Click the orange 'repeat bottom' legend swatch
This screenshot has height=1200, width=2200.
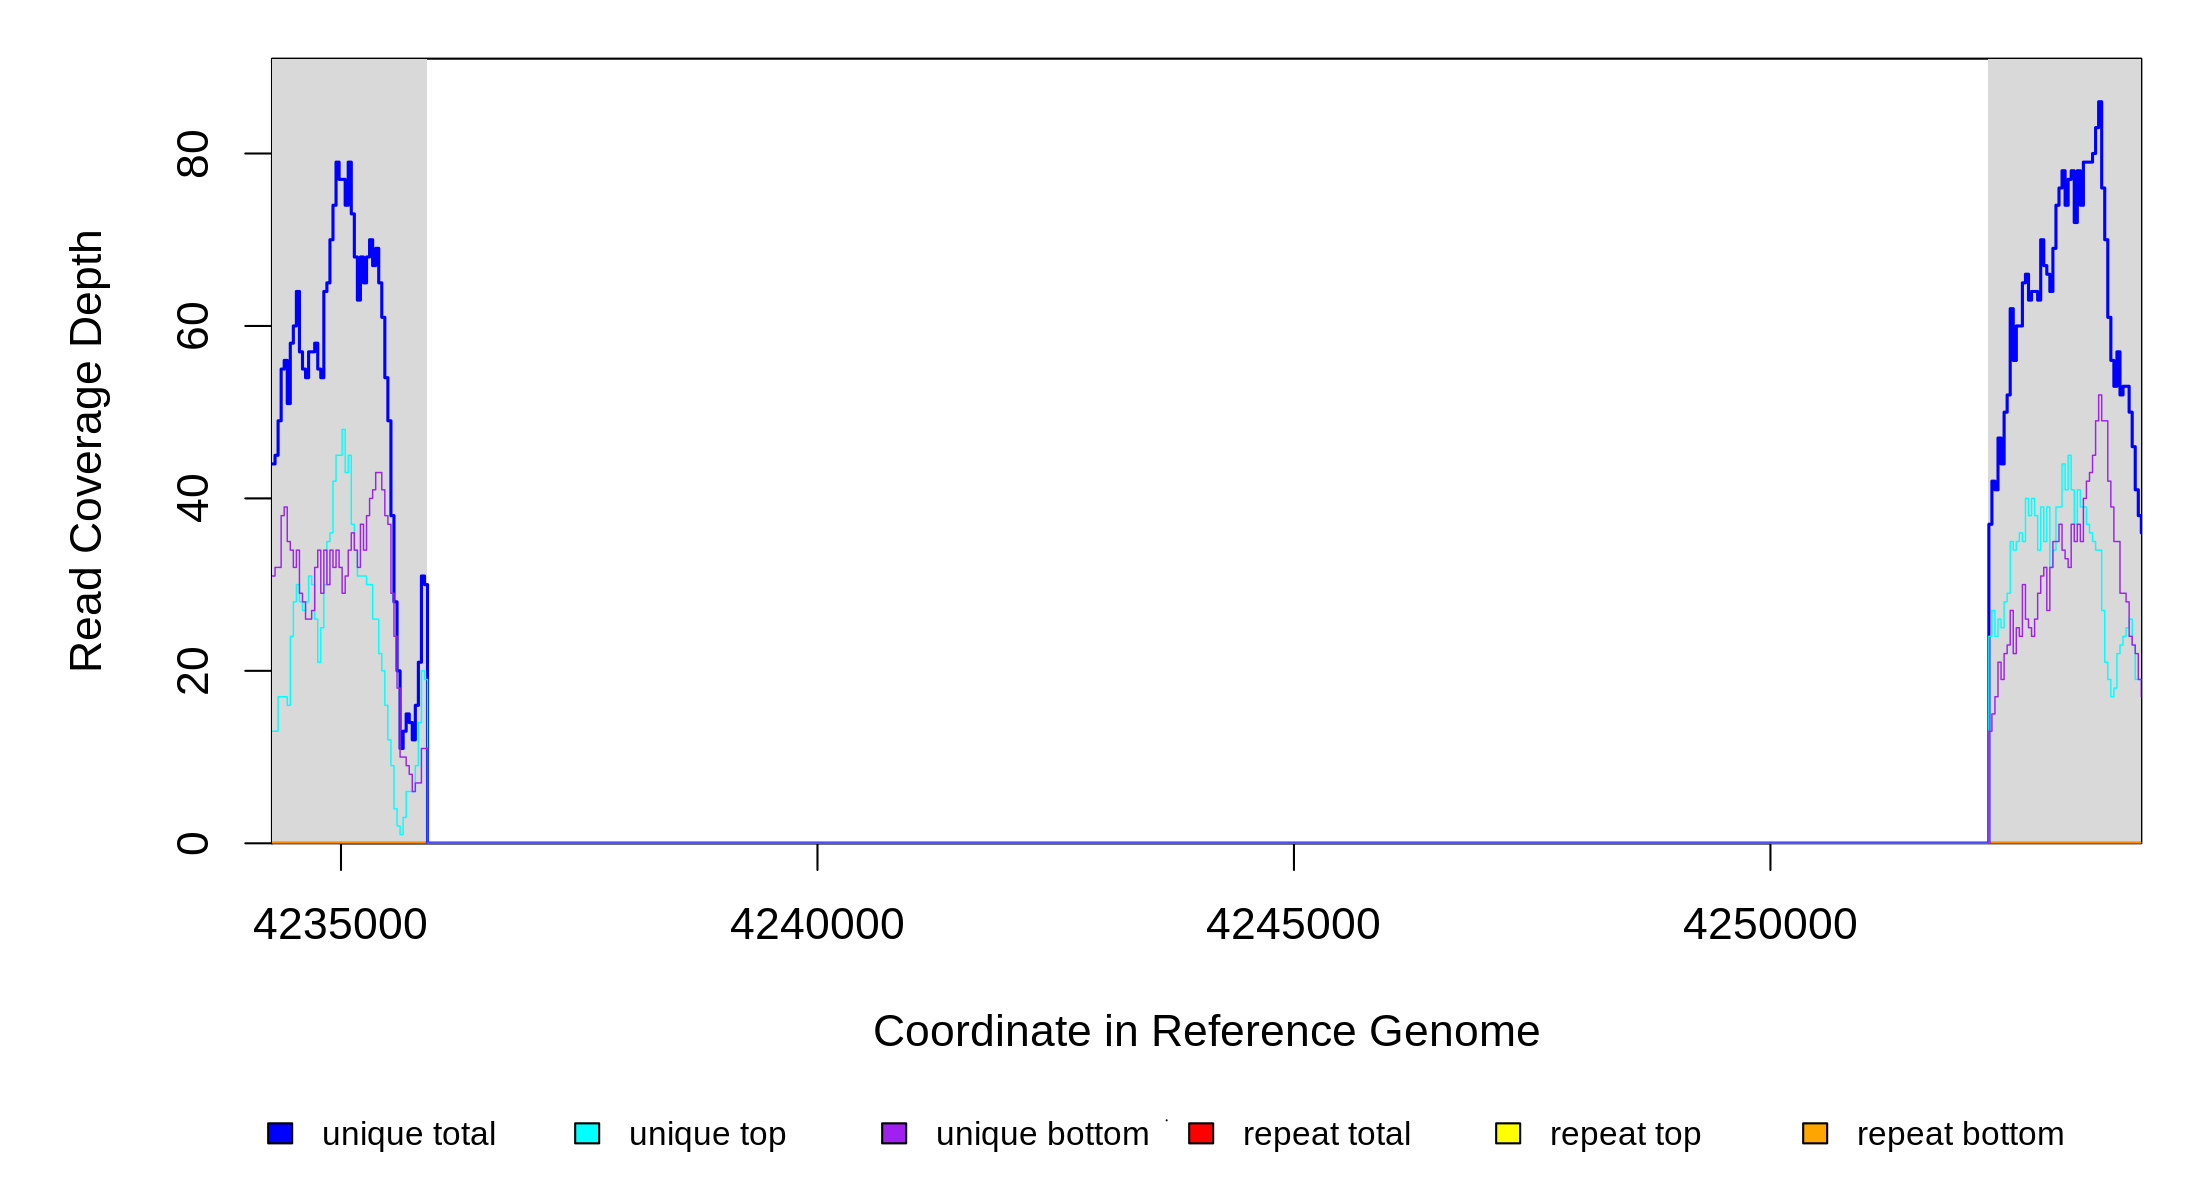tap(1815, 1133)
